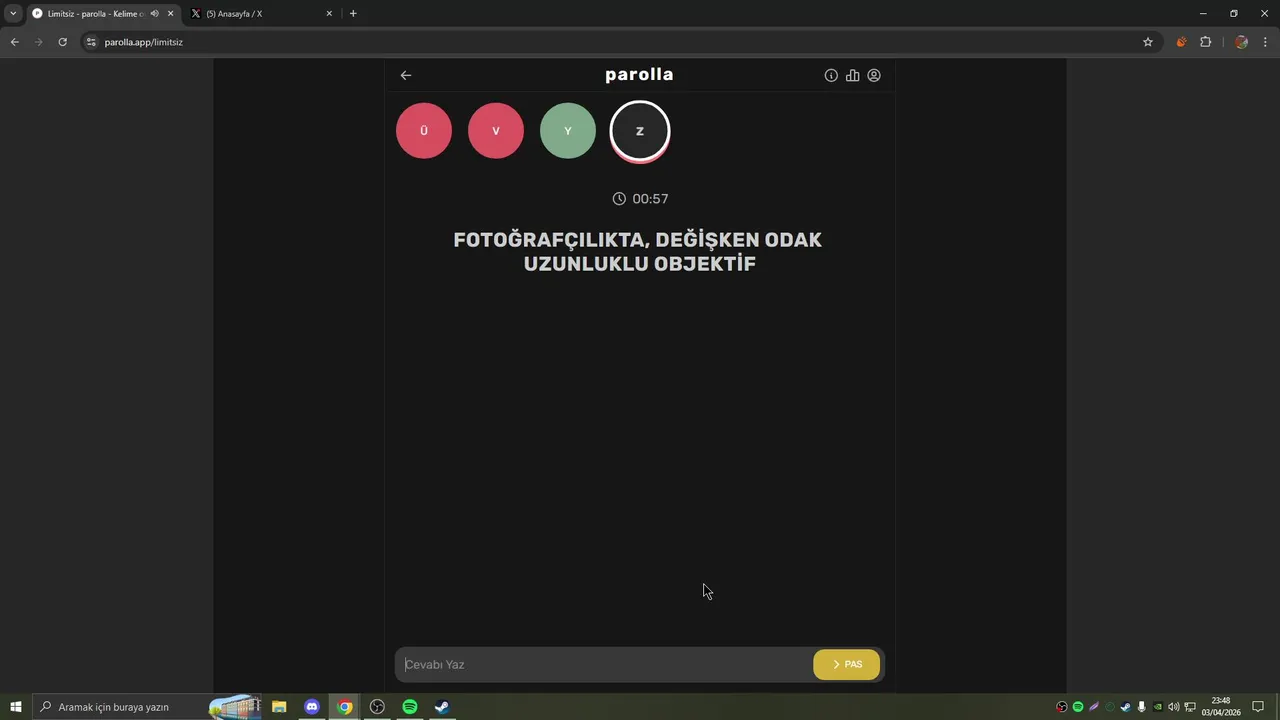Open a new browser tab

click(353, 14)
